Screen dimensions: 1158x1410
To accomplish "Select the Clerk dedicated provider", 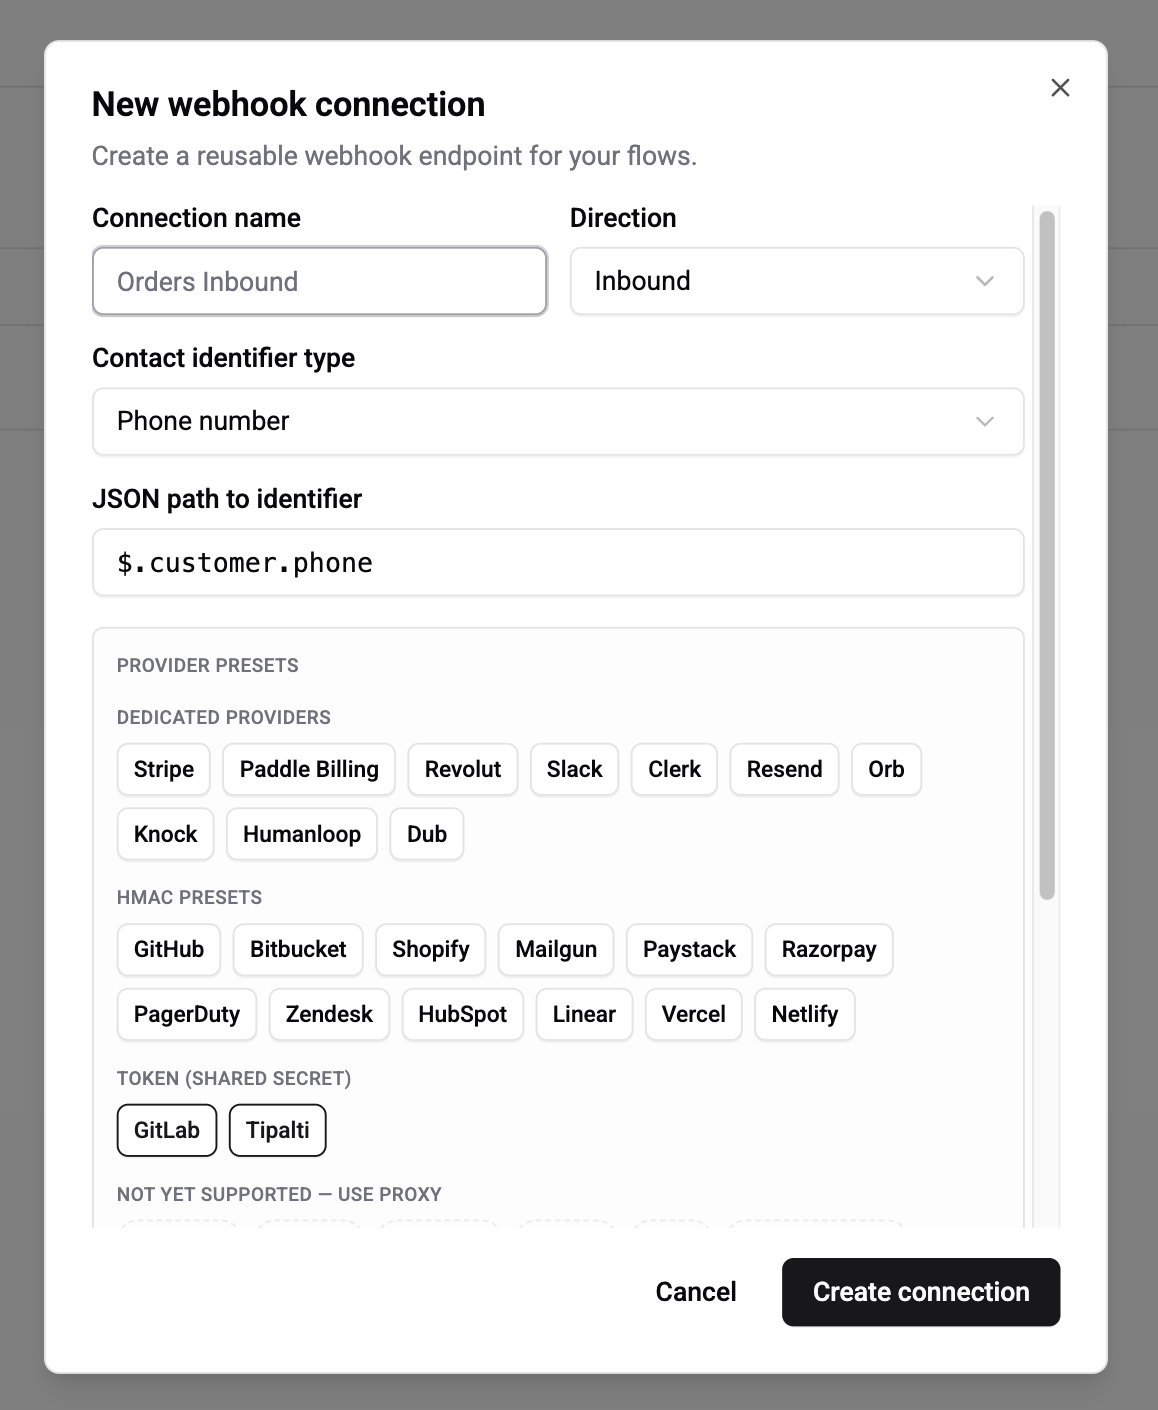I will 673,769.
